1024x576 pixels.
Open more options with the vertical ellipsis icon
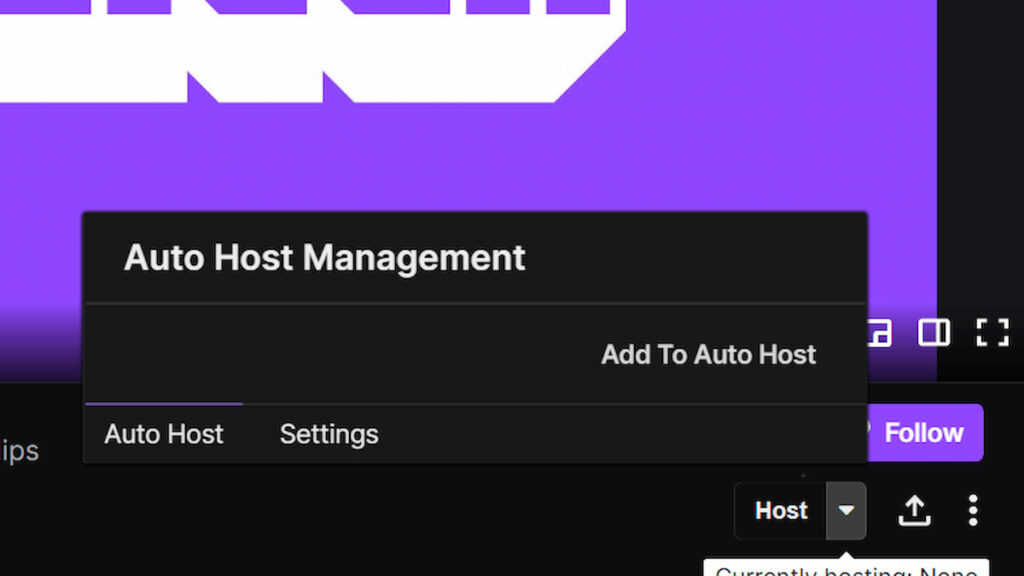click(973, 510)
